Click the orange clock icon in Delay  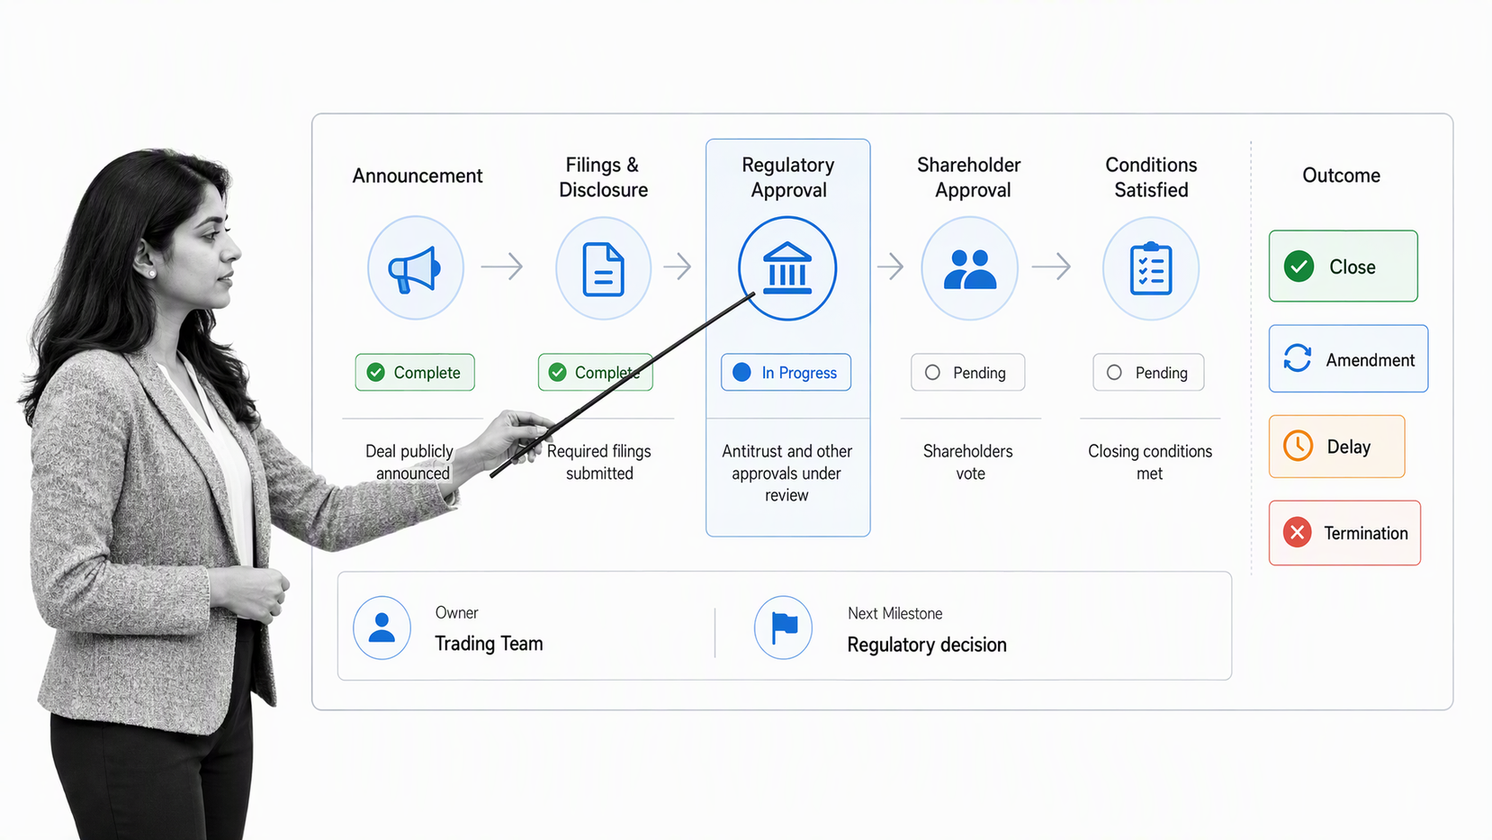[1298, 446]
